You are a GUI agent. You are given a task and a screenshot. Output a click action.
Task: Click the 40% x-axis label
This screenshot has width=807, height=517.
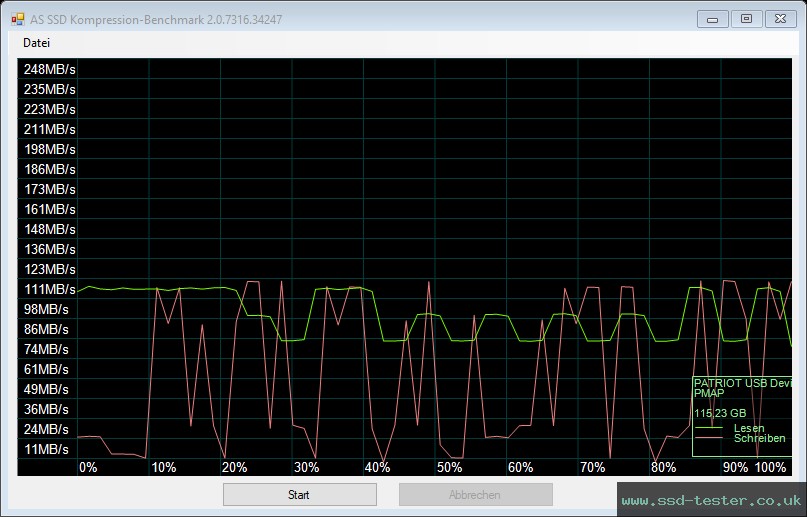[x=378, y=468]
